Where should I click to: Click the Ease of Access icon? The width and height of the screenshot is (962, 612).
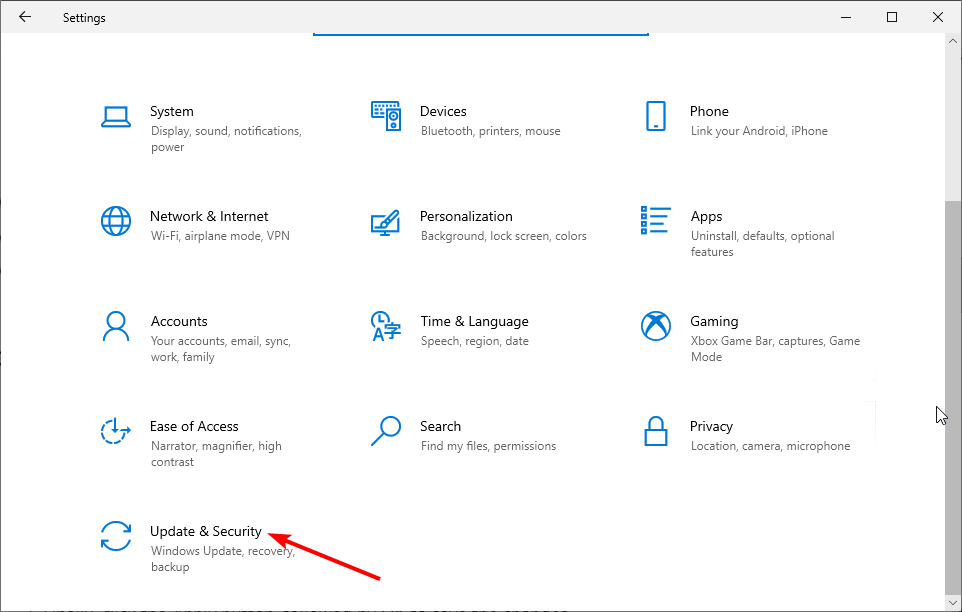(116, 431)
